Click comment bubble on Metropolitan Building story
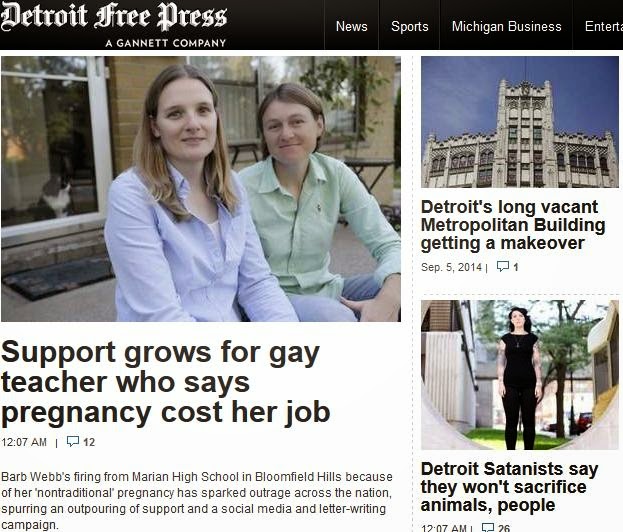This screenshot has height=532, width=623. (x=503, y=266)
